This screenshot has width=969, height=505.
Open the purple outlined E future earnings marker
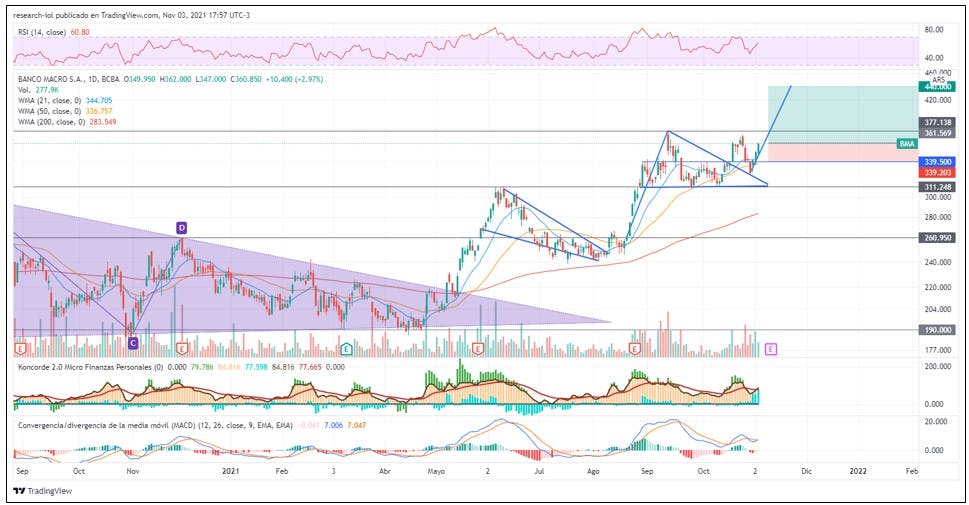click(x=771, y=349)
